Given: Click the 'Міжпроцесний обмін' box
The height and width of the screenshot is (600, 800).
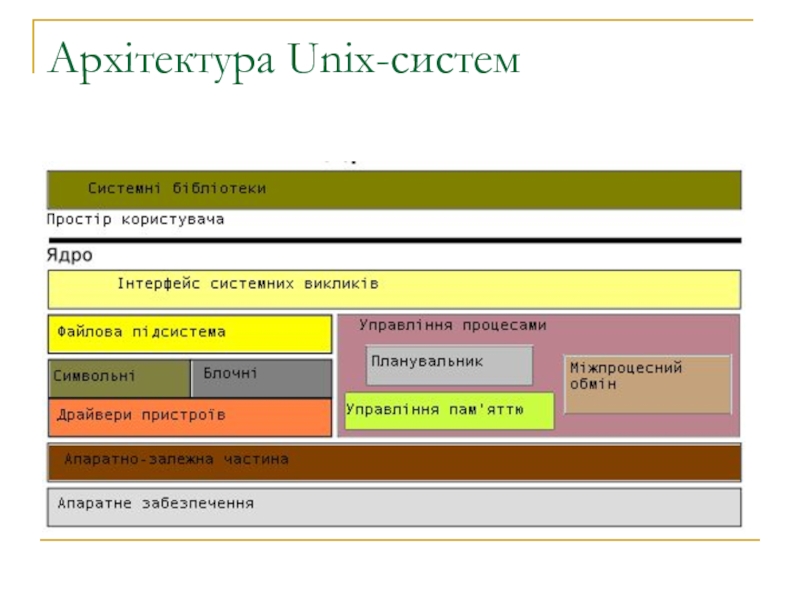Looking at the screenshot, I should pyautogui.click(x=647, y=384).
